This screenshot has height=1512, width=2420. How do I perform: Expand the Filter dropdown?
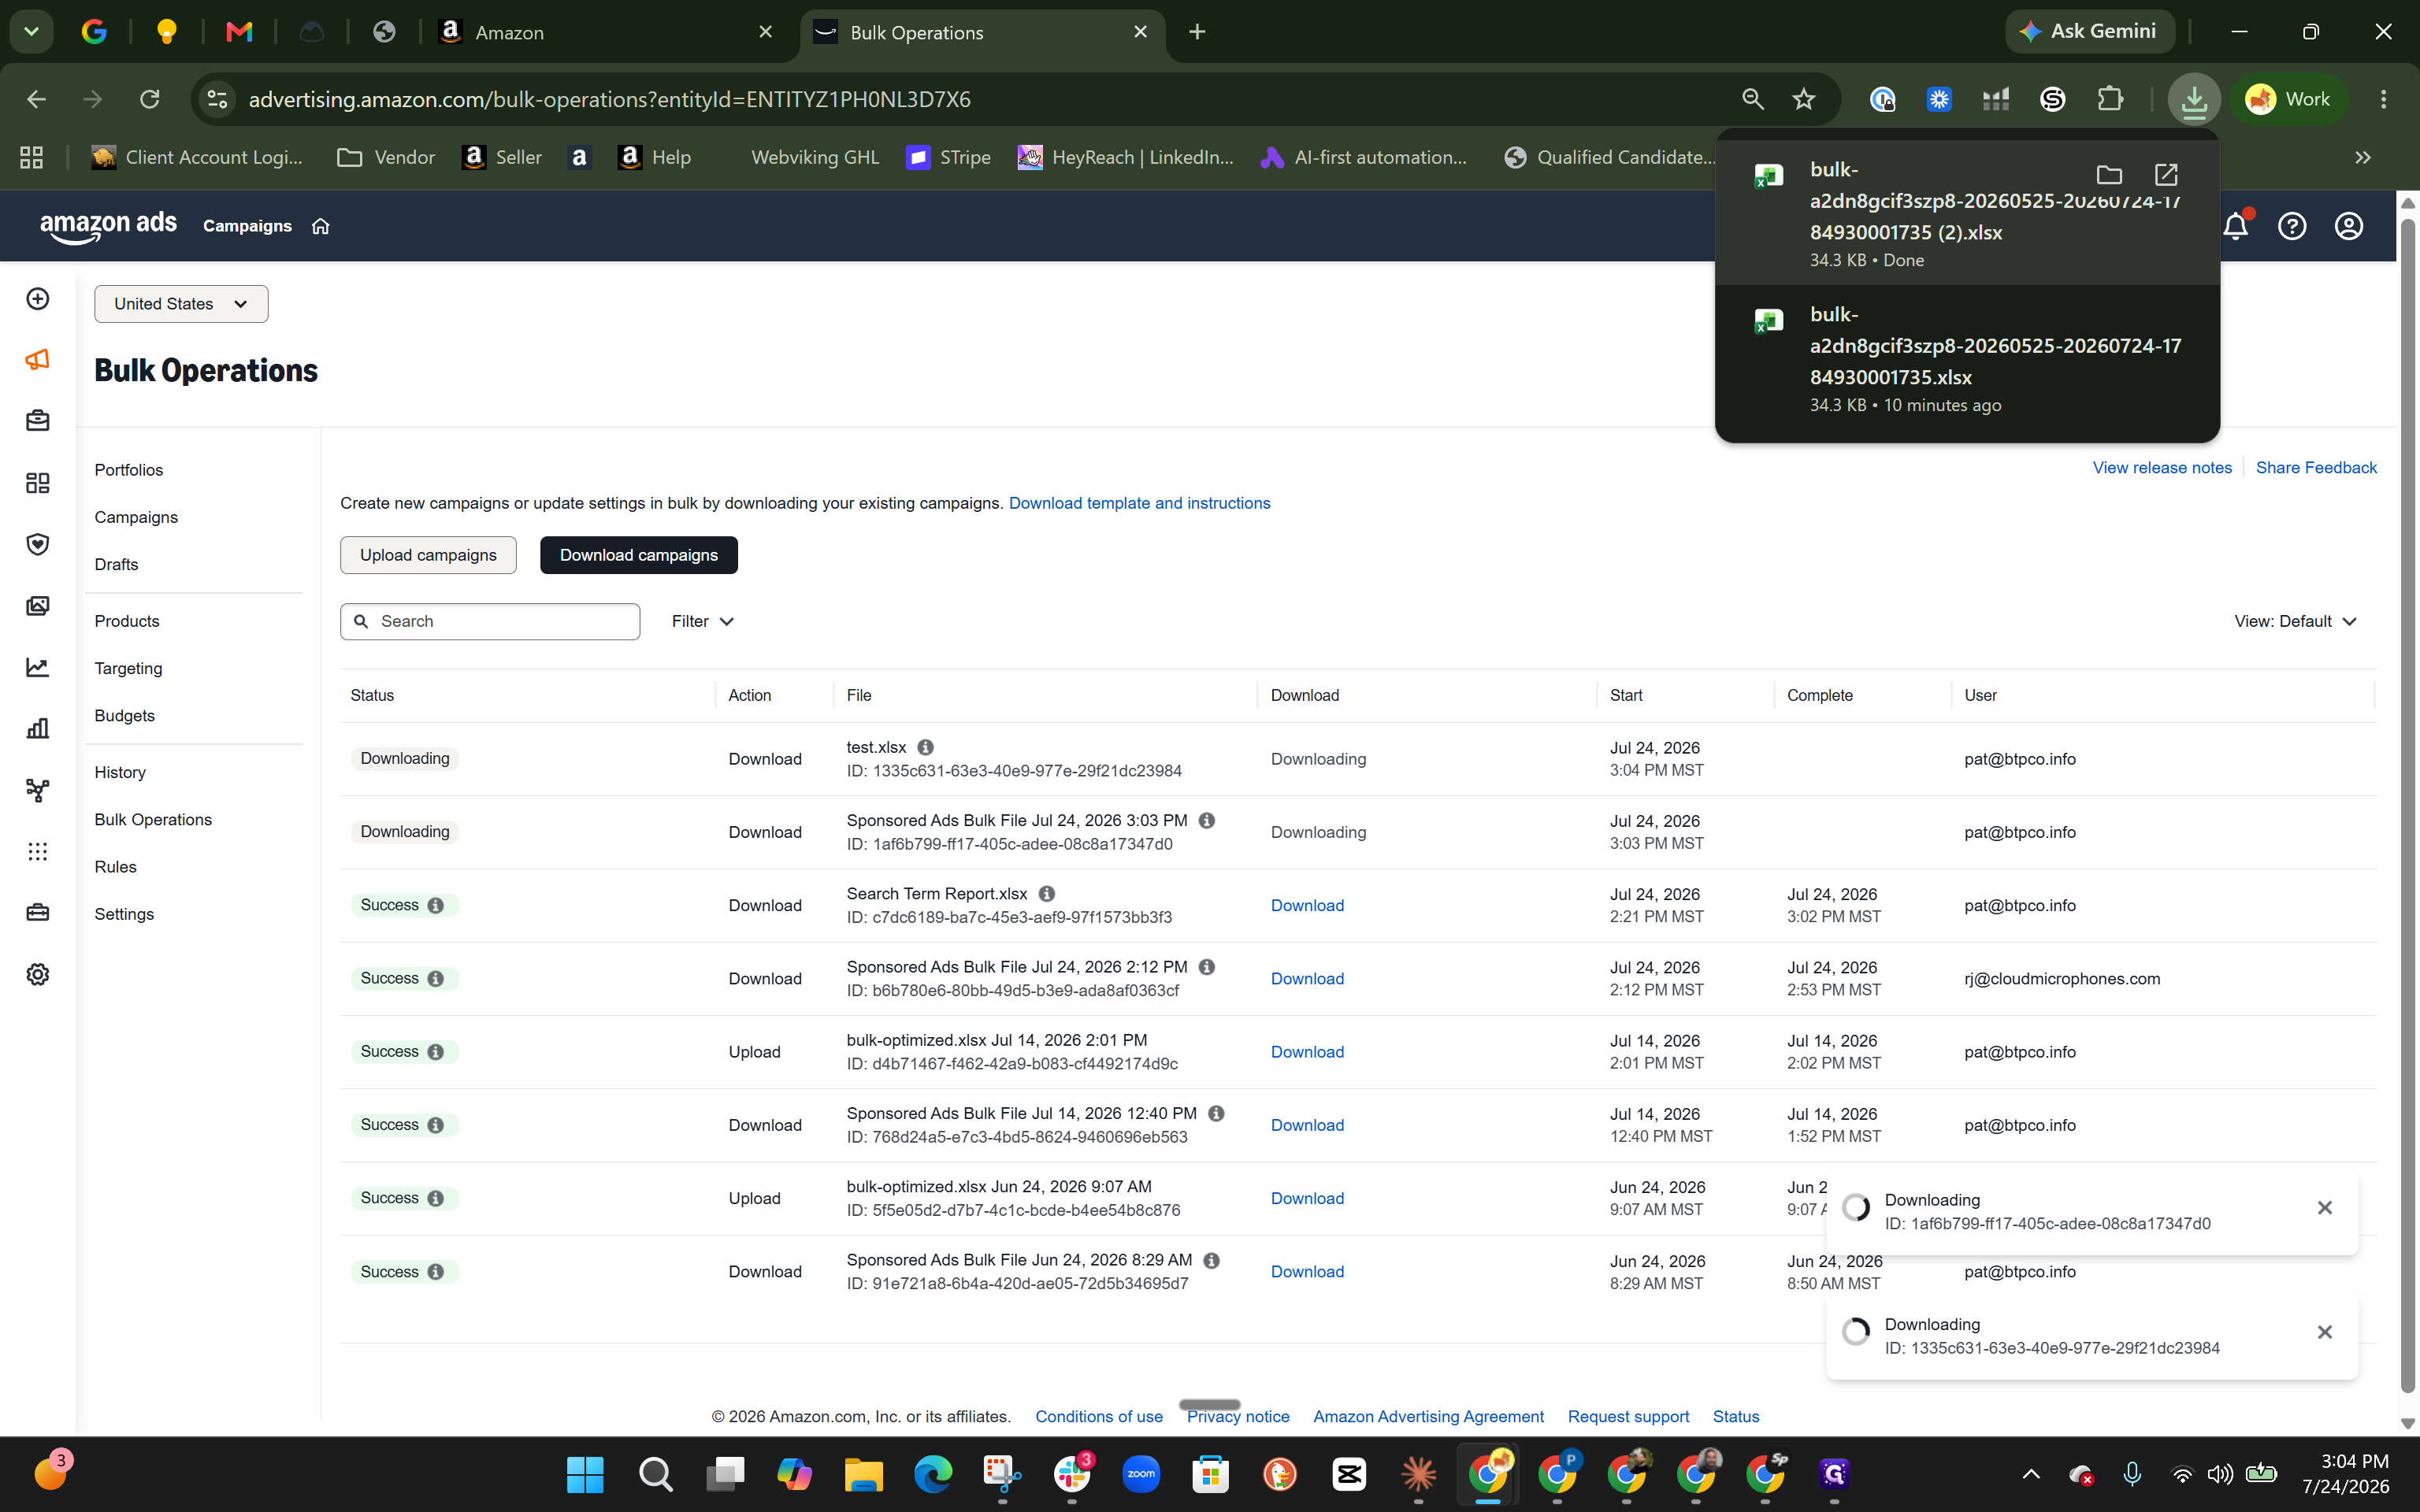tap(702, 621)
